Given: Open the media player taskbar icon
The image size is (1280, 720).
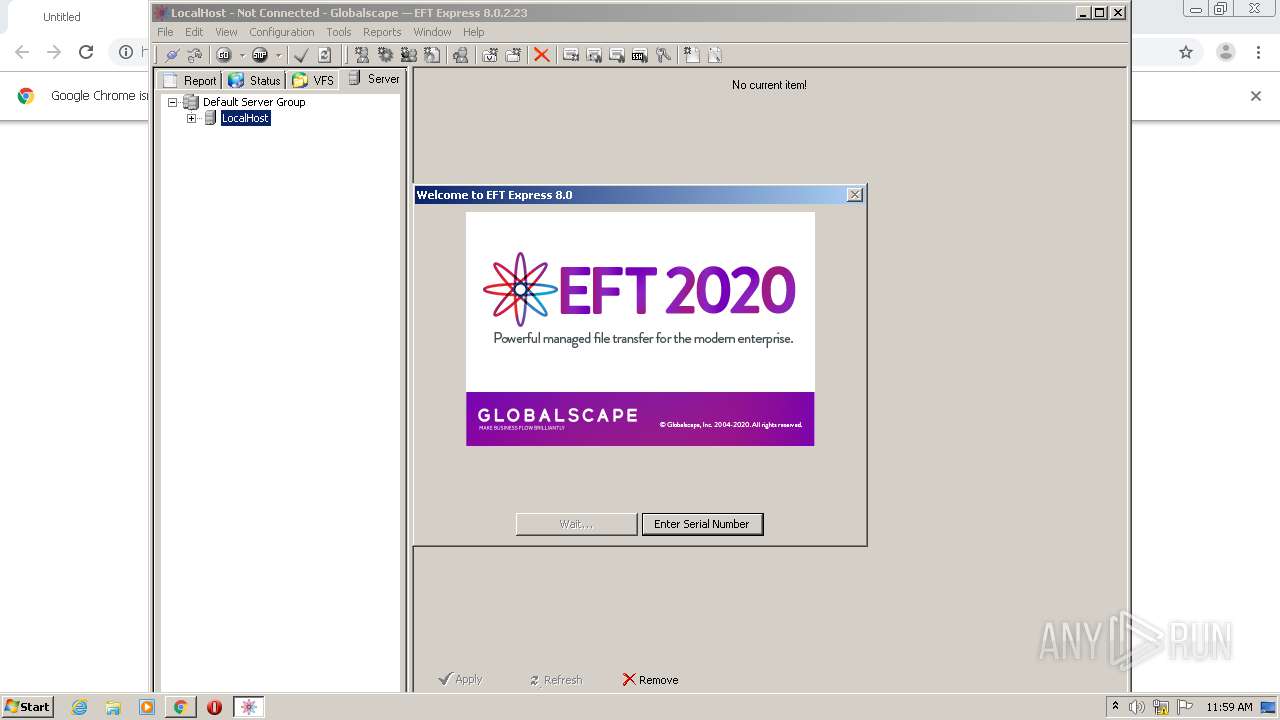Looking at the screenshot, I should pyautogui.click(x=147, y=707).
